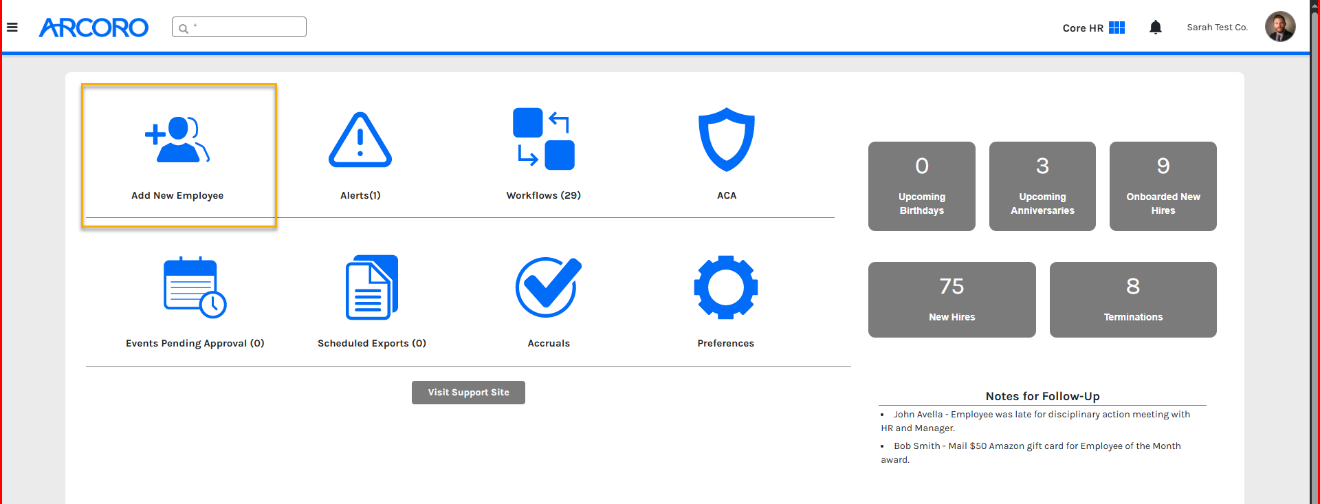
Task: Select the Bob Smith gift card note
Action: point(1030,453)
